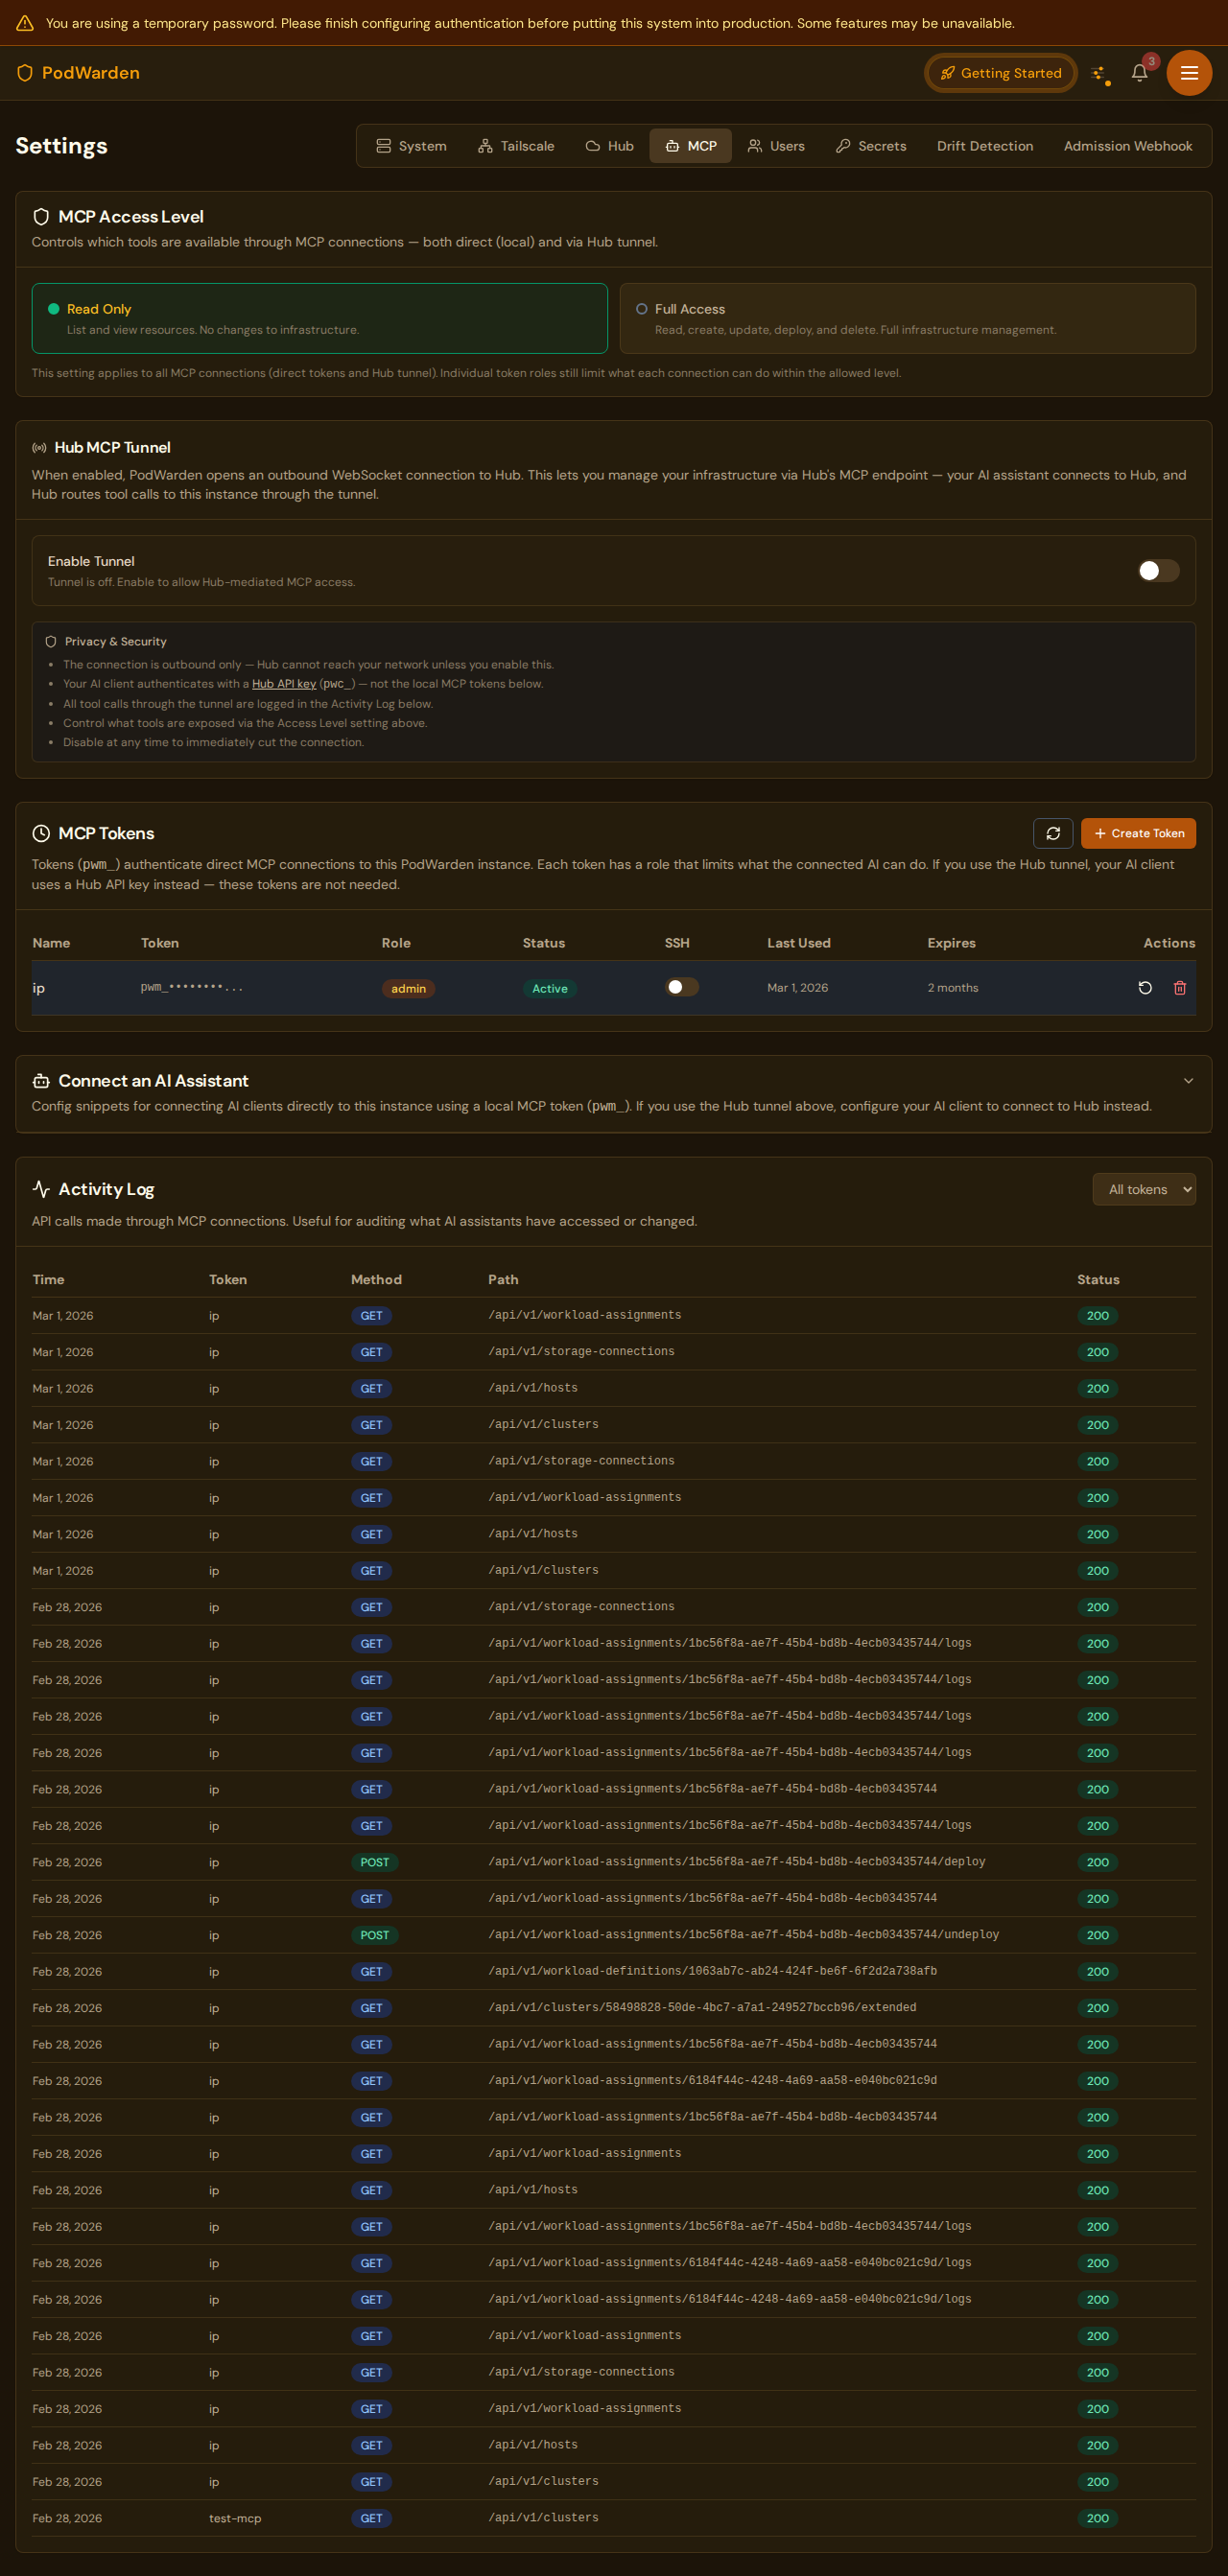Select the Full Access level

click(x=908, y=318)
